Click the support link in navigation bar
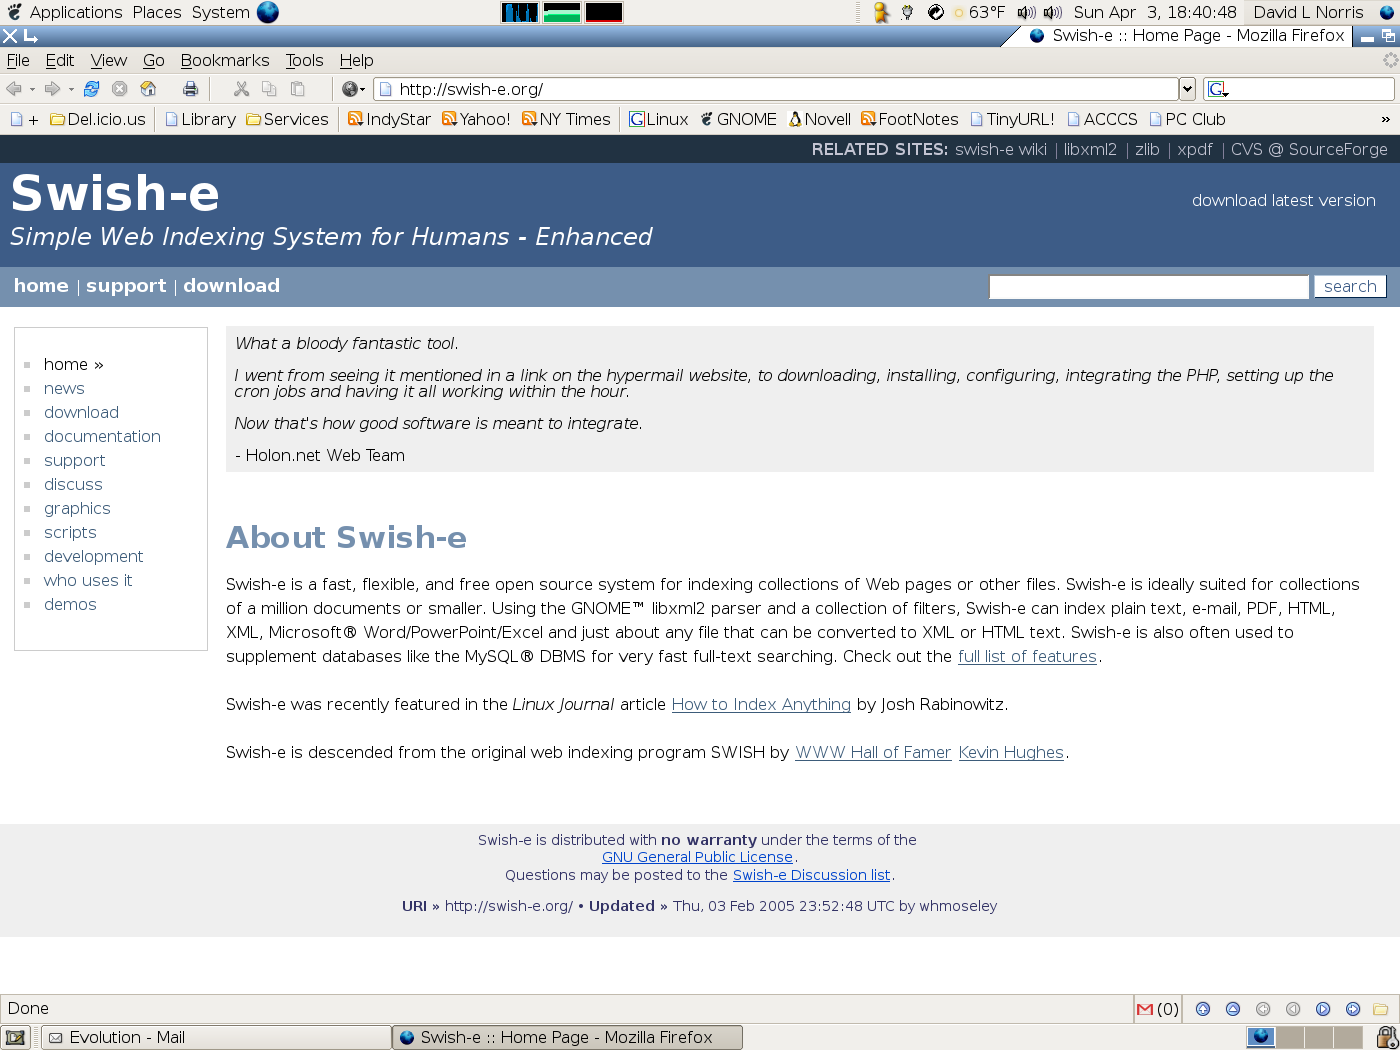 (x=126, y=285)
